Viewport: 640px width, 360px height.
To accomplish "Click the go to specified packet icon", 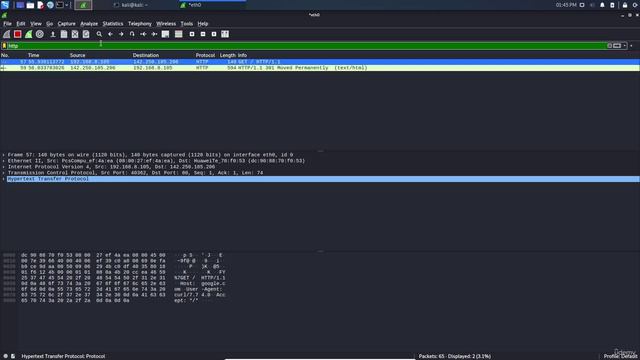I will click(x=132, y=34).
